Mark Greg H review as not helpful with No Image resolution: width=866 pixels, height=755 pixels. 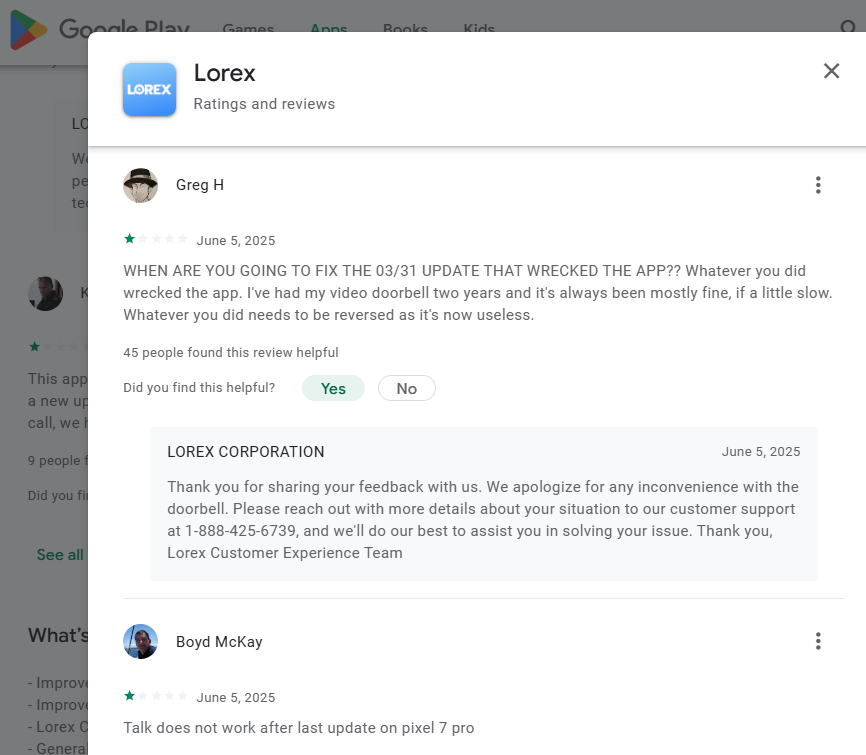tap(406, 388)
